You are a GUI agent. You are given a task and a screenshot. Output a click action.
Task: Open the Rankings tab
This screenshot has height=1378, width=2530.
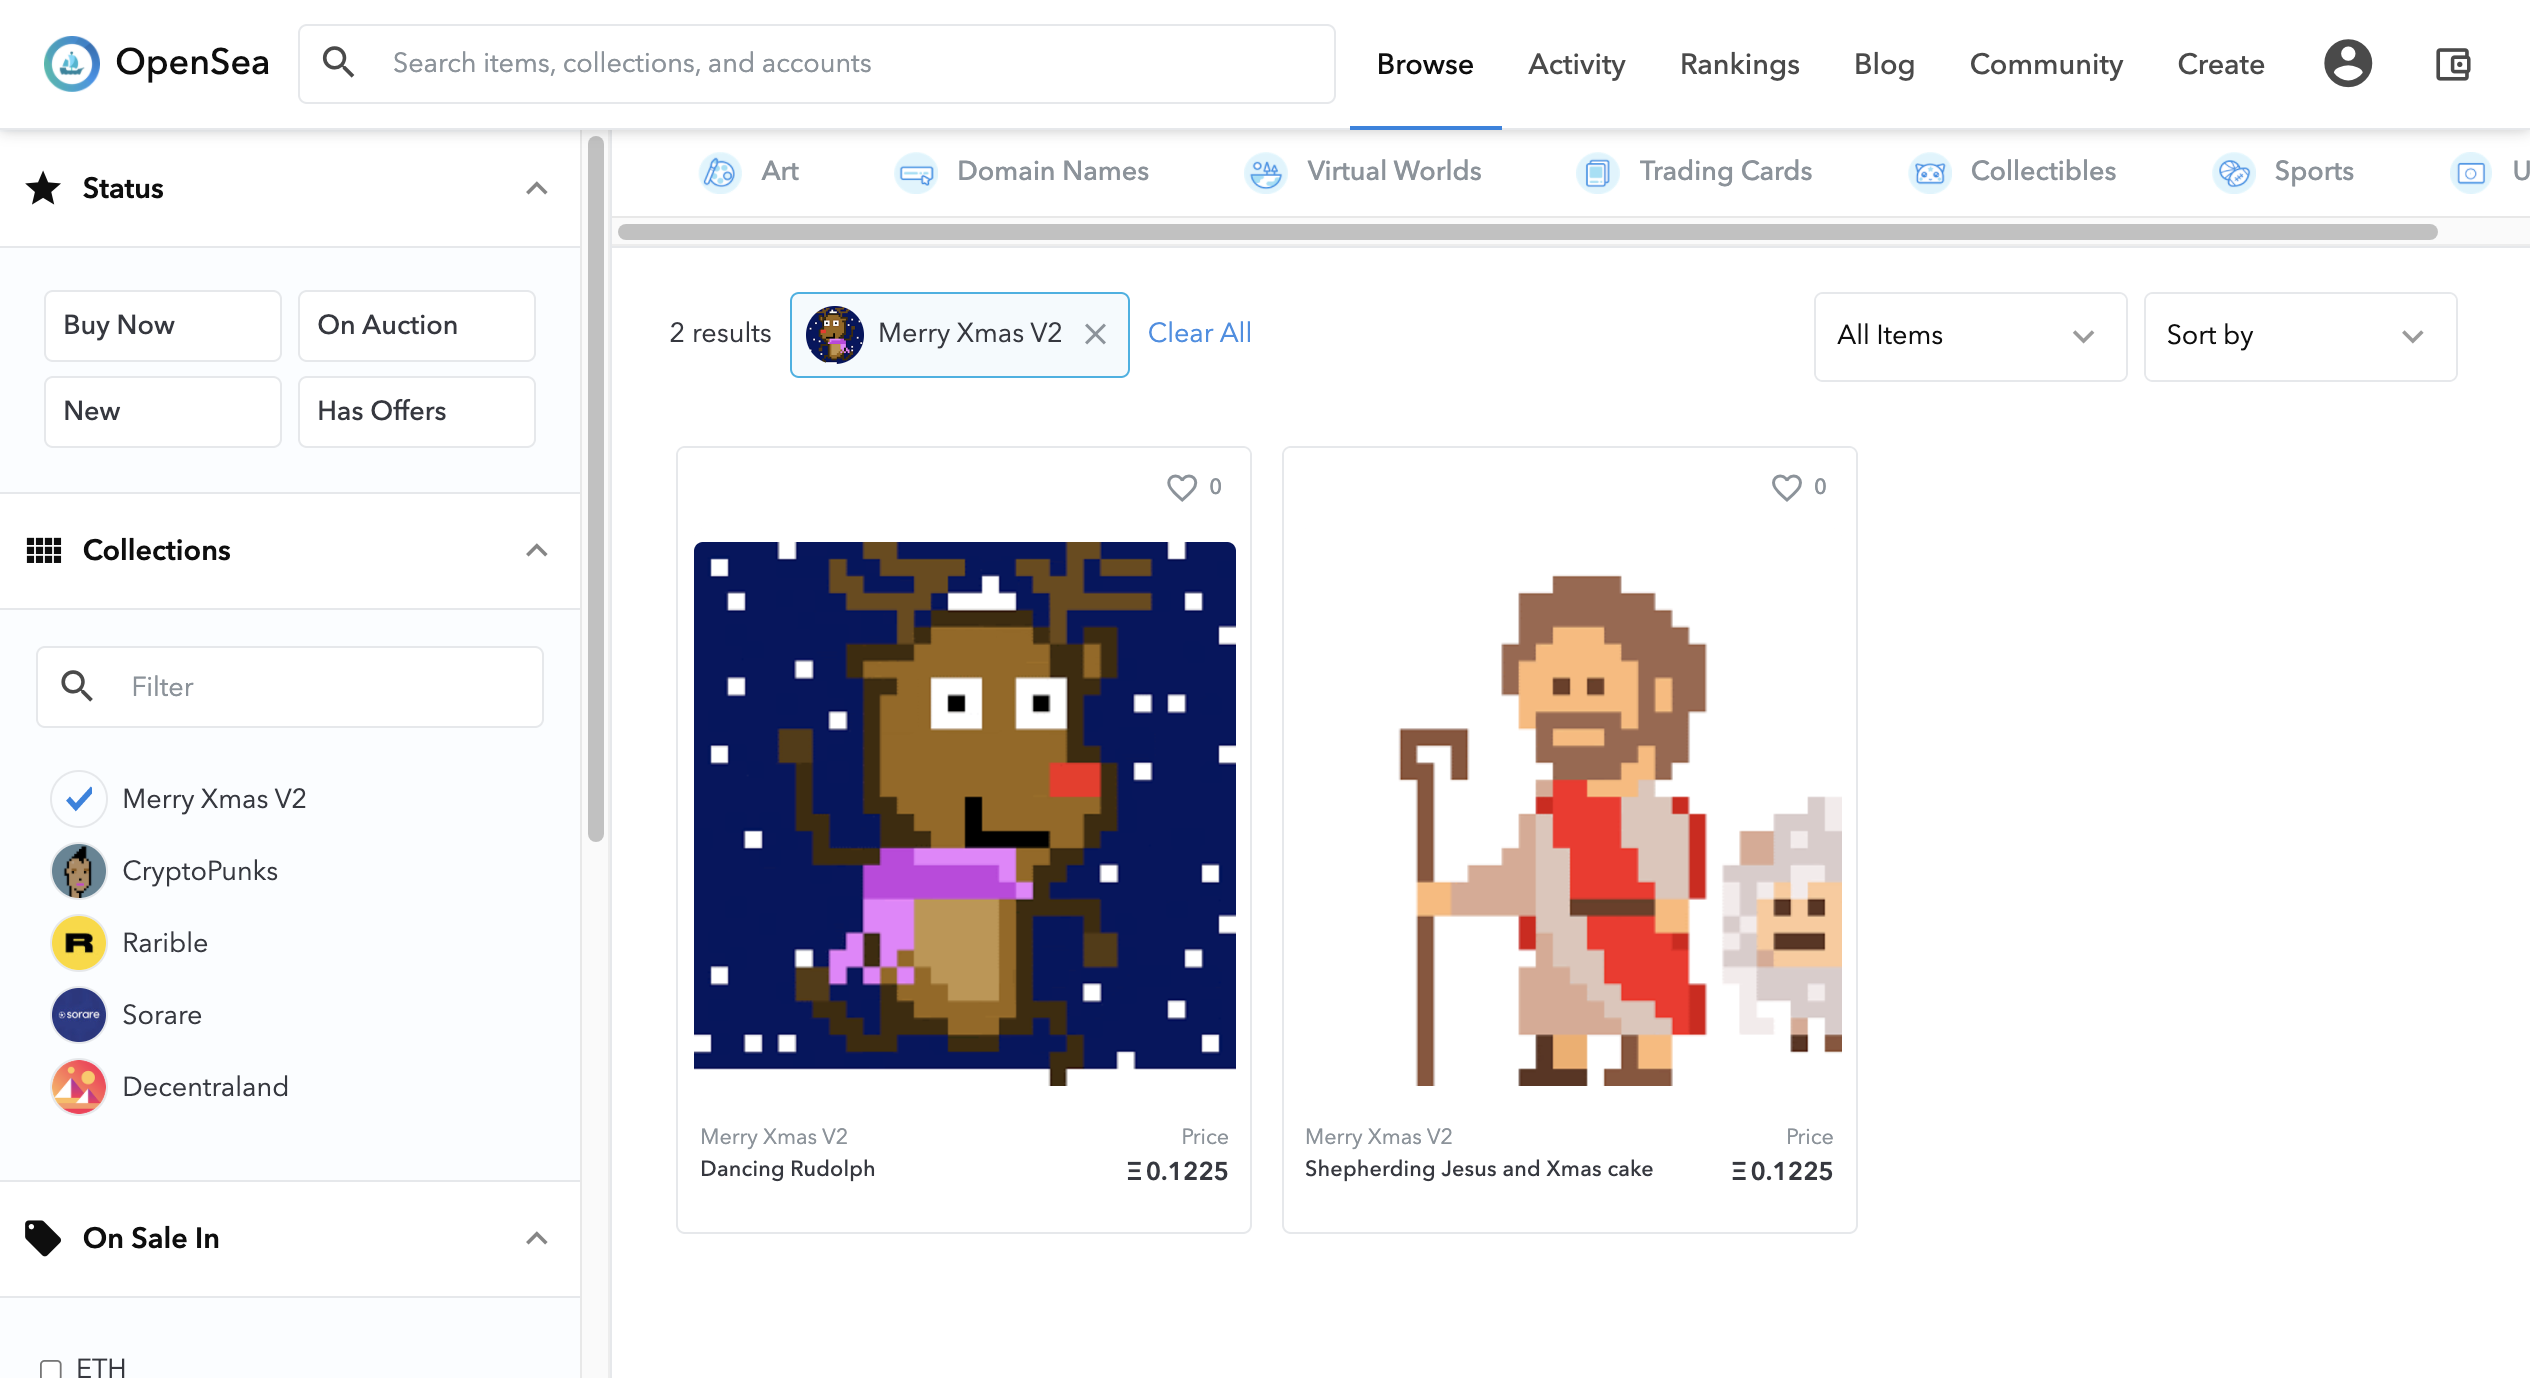[1740, 64]
